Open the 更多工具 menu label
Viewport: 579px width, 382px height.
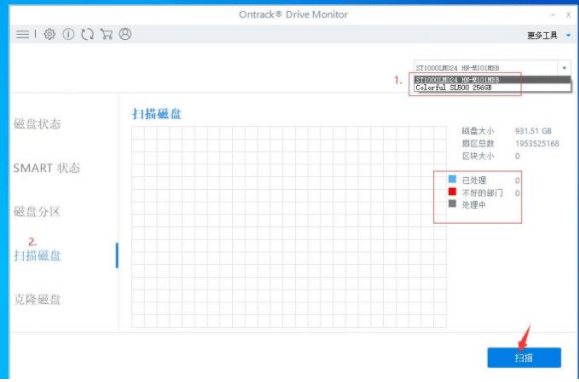coord(542,35)
